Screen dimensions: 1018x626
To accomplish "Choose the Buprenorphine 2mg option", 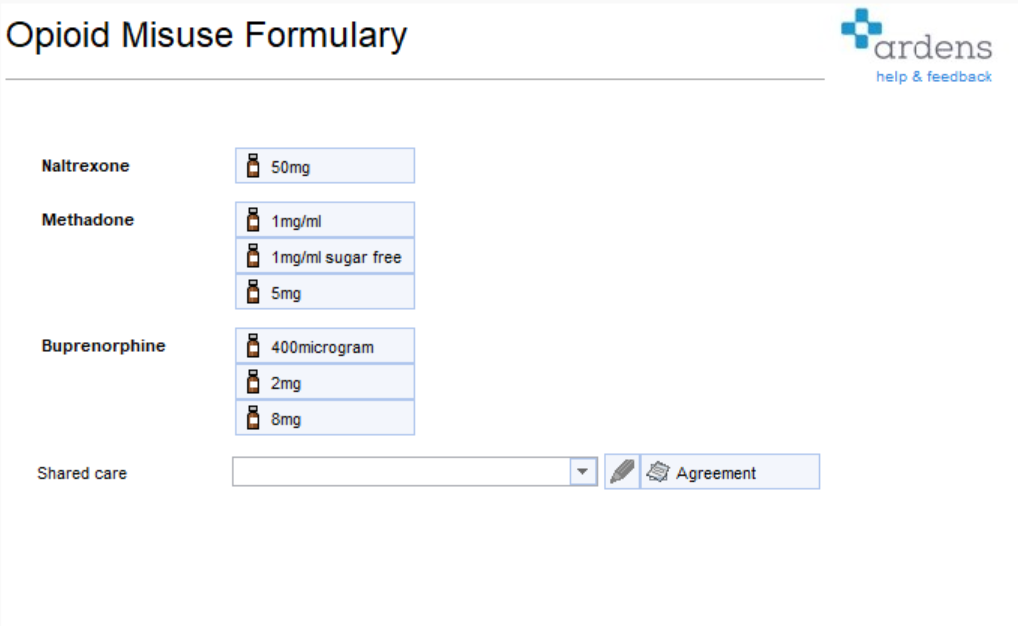I will click(325, 382).
